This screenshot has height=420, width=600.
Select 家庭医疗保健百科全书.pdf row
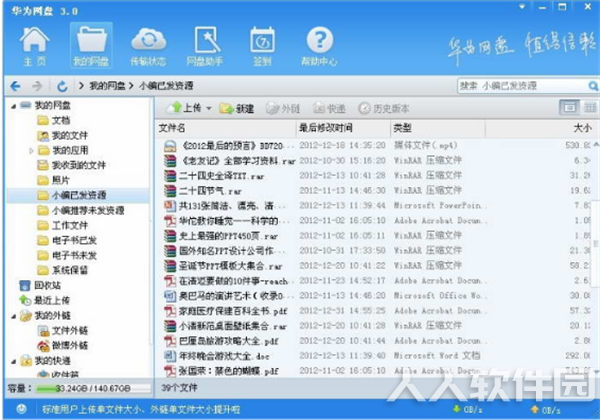375,311
